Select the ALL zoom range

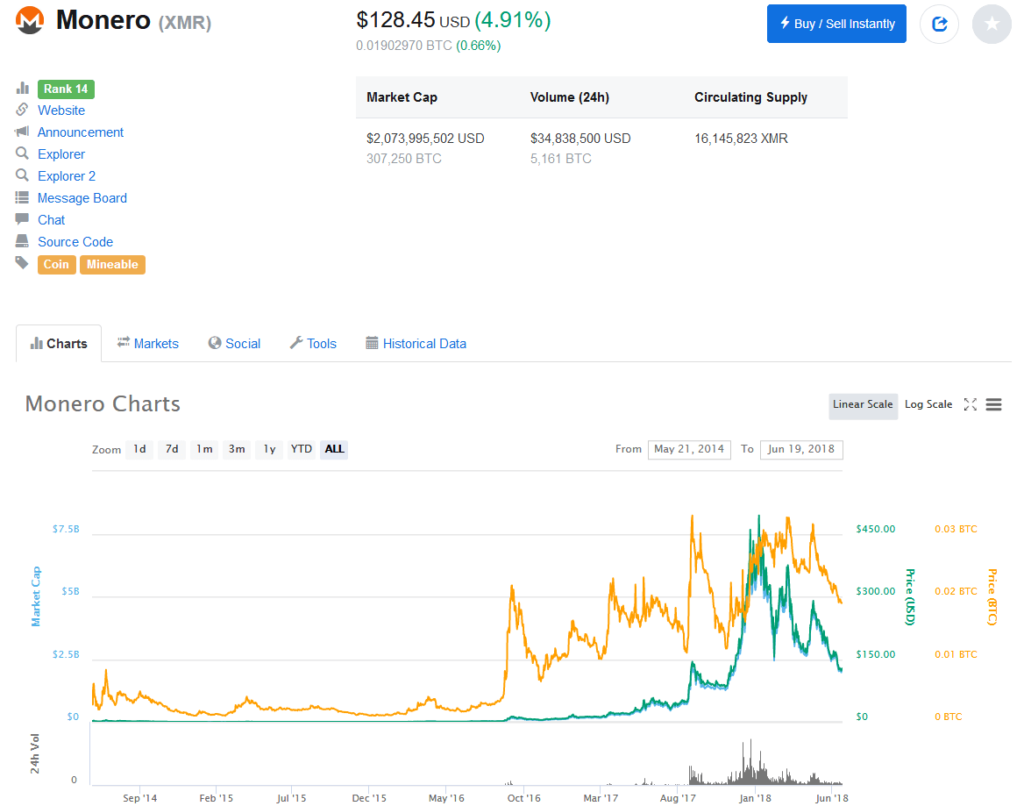tap(334, 449)
